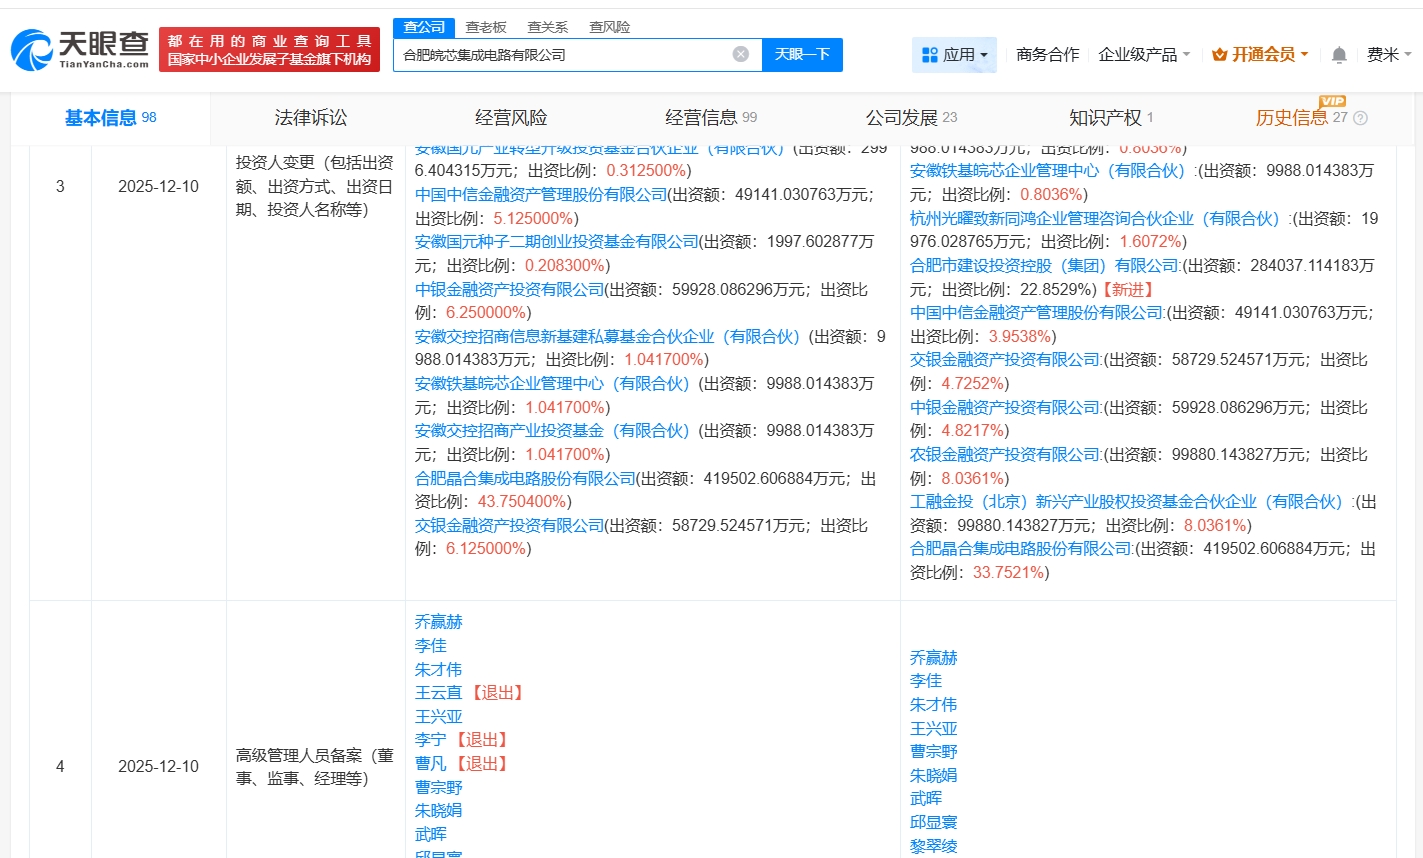The width and height of the screenshot is (1423, 858).
Task: Go to the 知识产权 tab
Action: pyautogui.click(x=1105, y=118)
